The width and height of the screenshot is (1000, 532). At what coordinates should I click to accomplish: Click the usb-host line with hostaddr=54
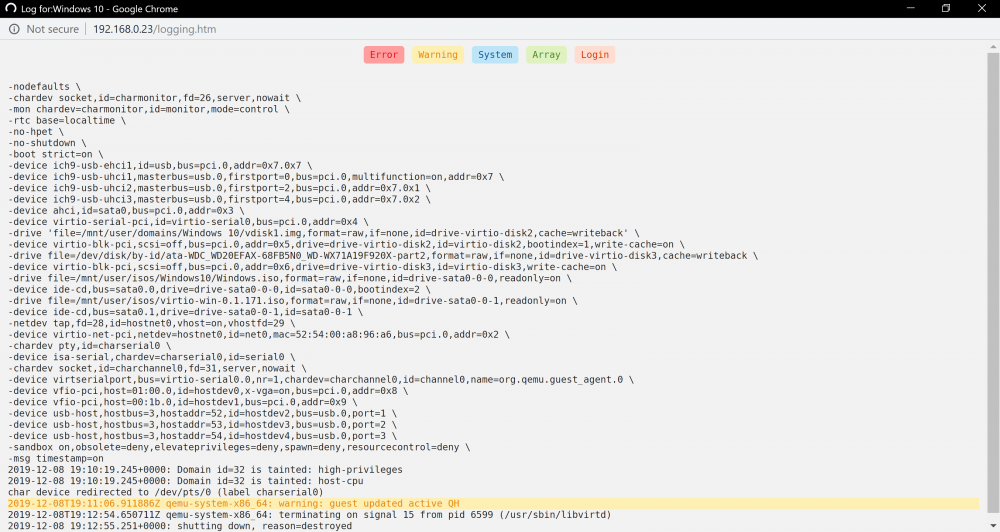click(x=202, y=436)
